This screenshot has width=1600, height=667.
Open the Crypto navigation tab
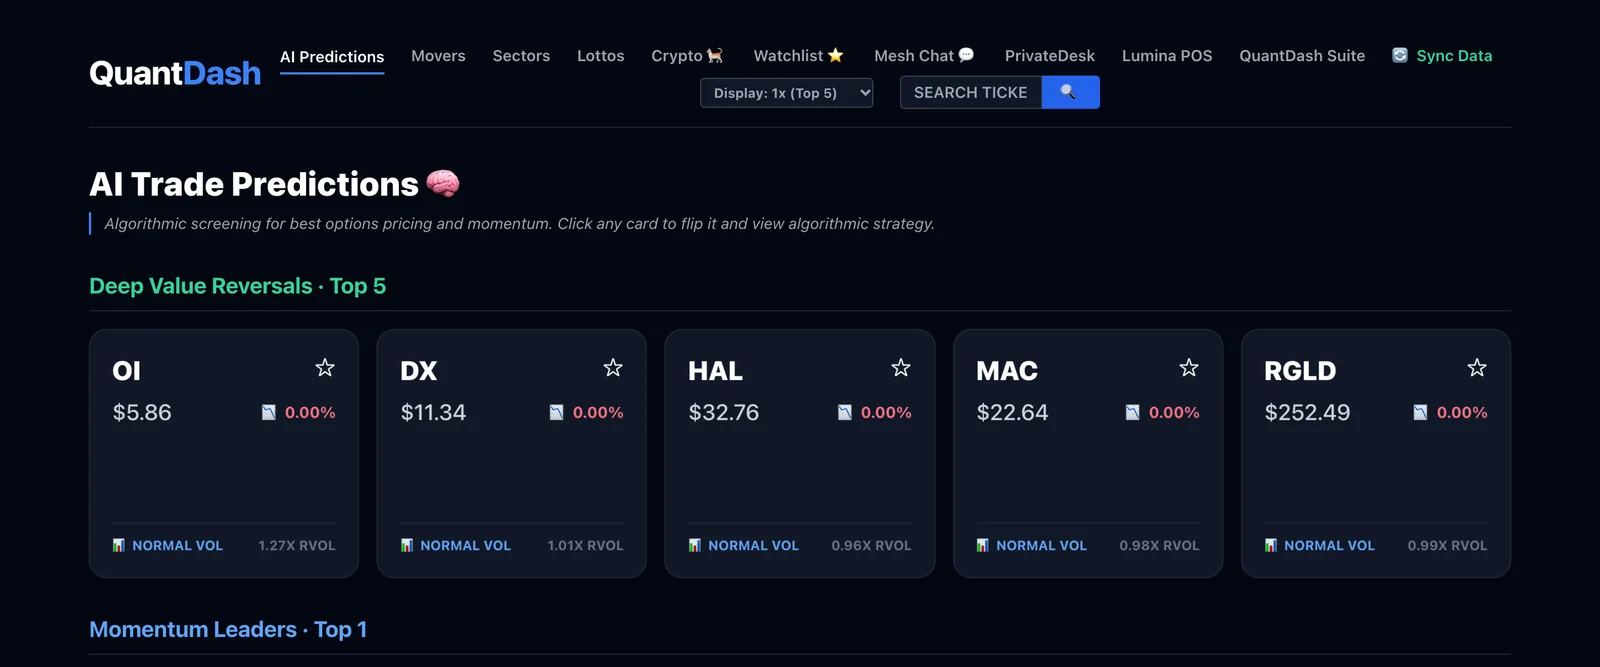coord(687,56)
